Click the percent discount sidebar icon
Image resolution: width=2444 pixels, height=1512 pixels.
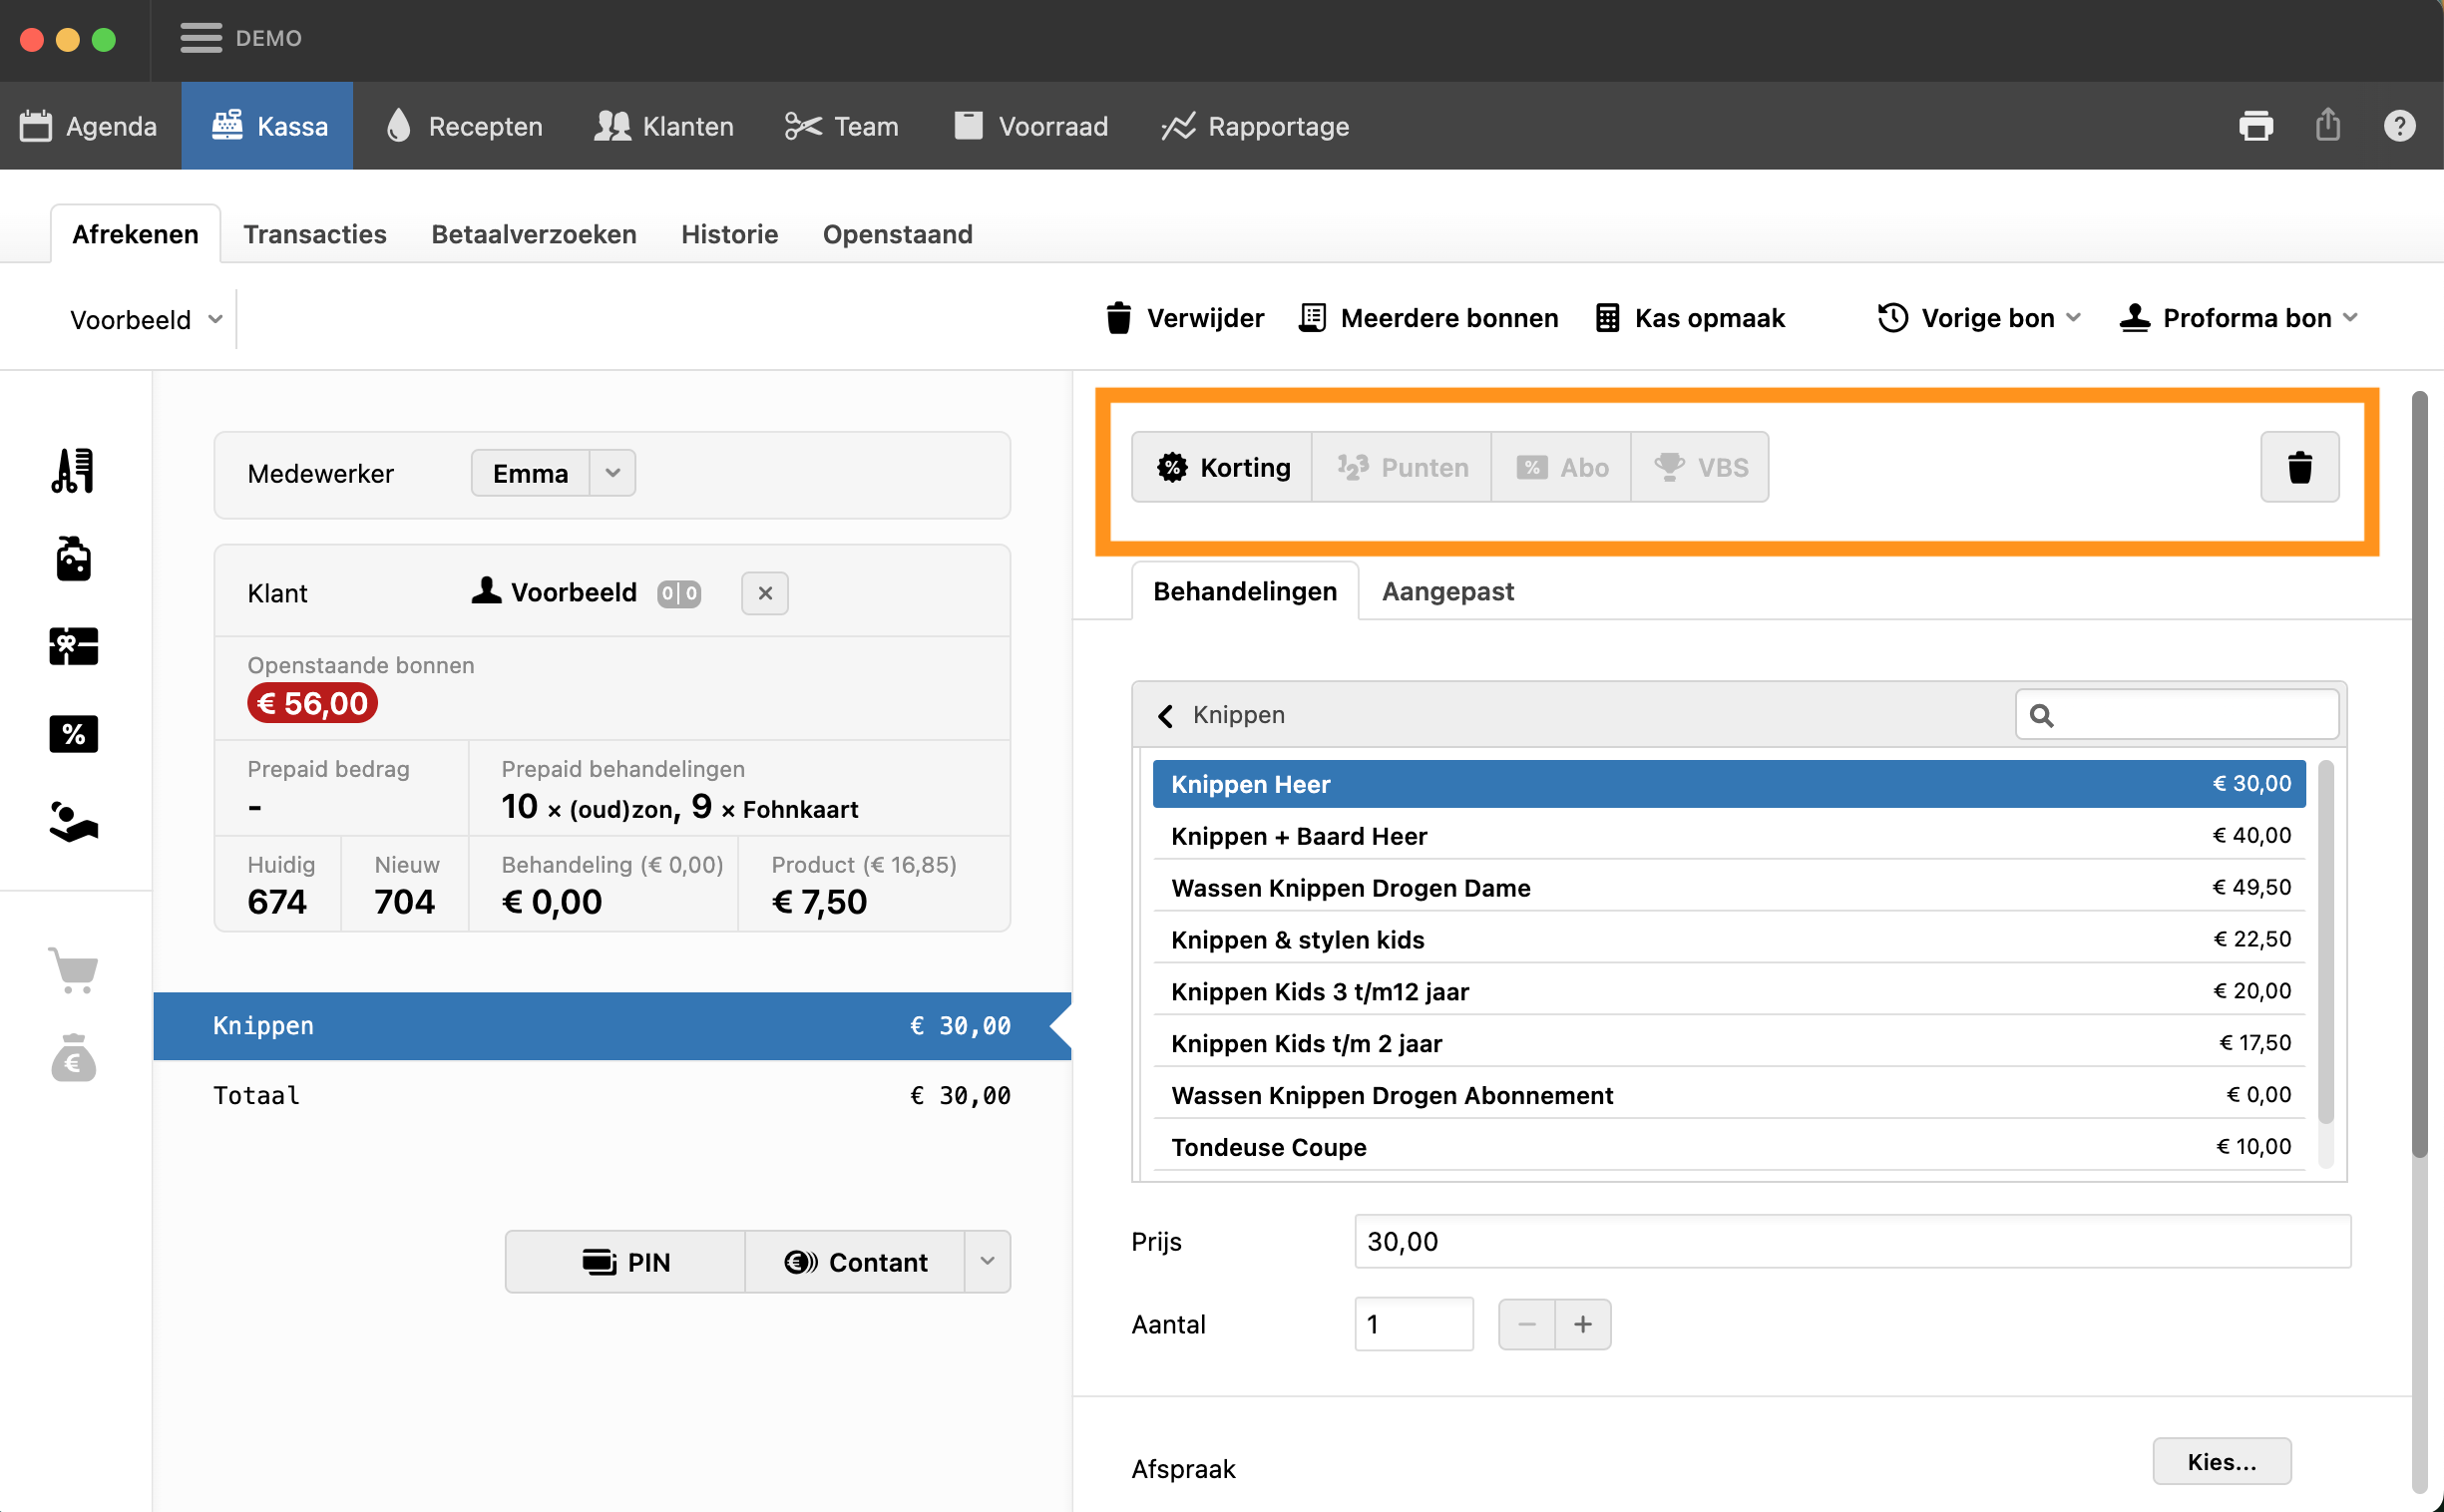73,734
